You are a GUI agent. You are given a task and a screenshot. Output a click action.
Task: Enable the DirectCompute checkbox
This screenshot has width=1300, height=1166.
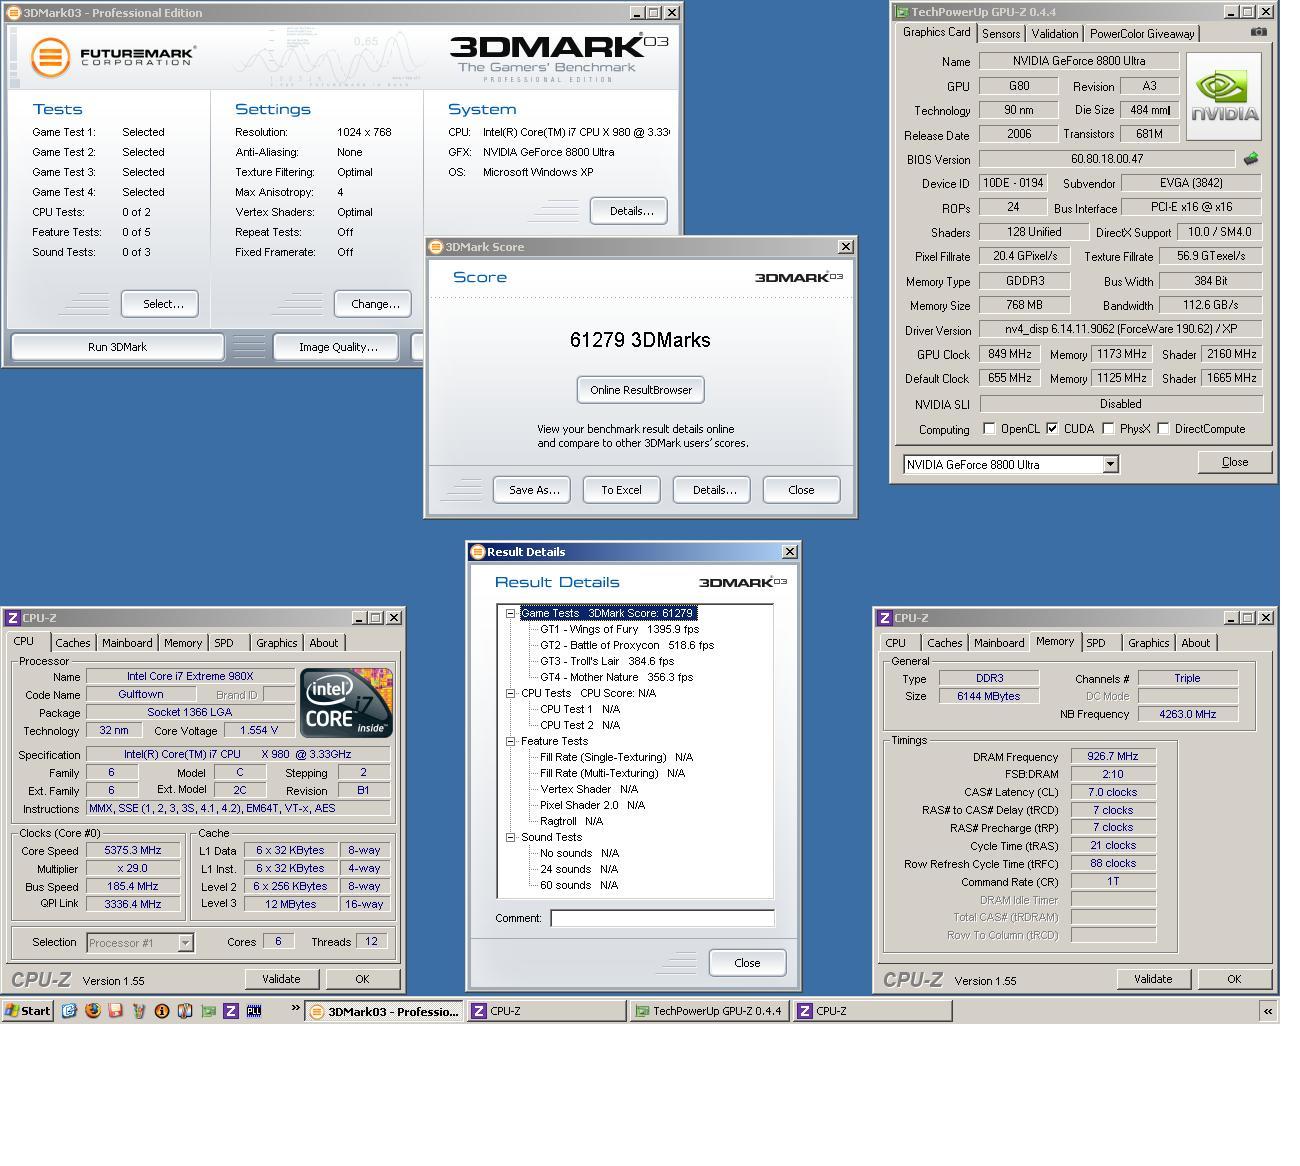point(1163,429)
